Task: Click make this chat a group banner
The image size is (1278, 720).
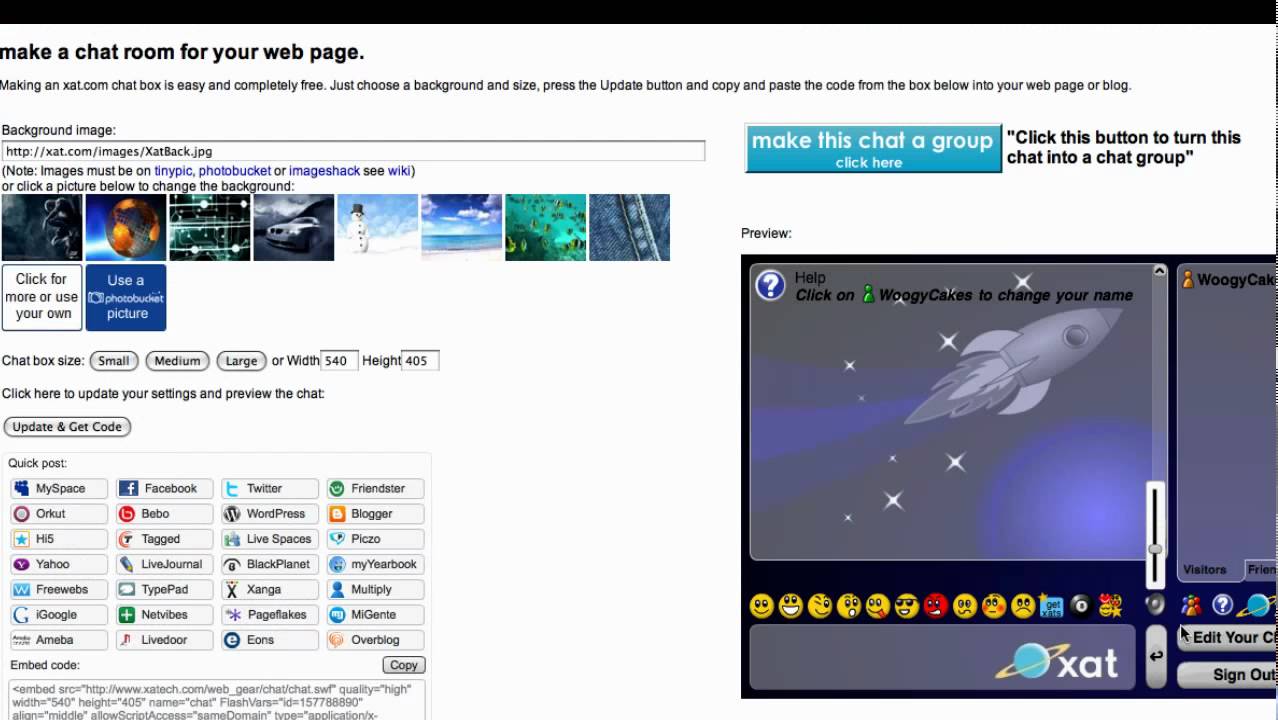Action: [x=873, y=148]
